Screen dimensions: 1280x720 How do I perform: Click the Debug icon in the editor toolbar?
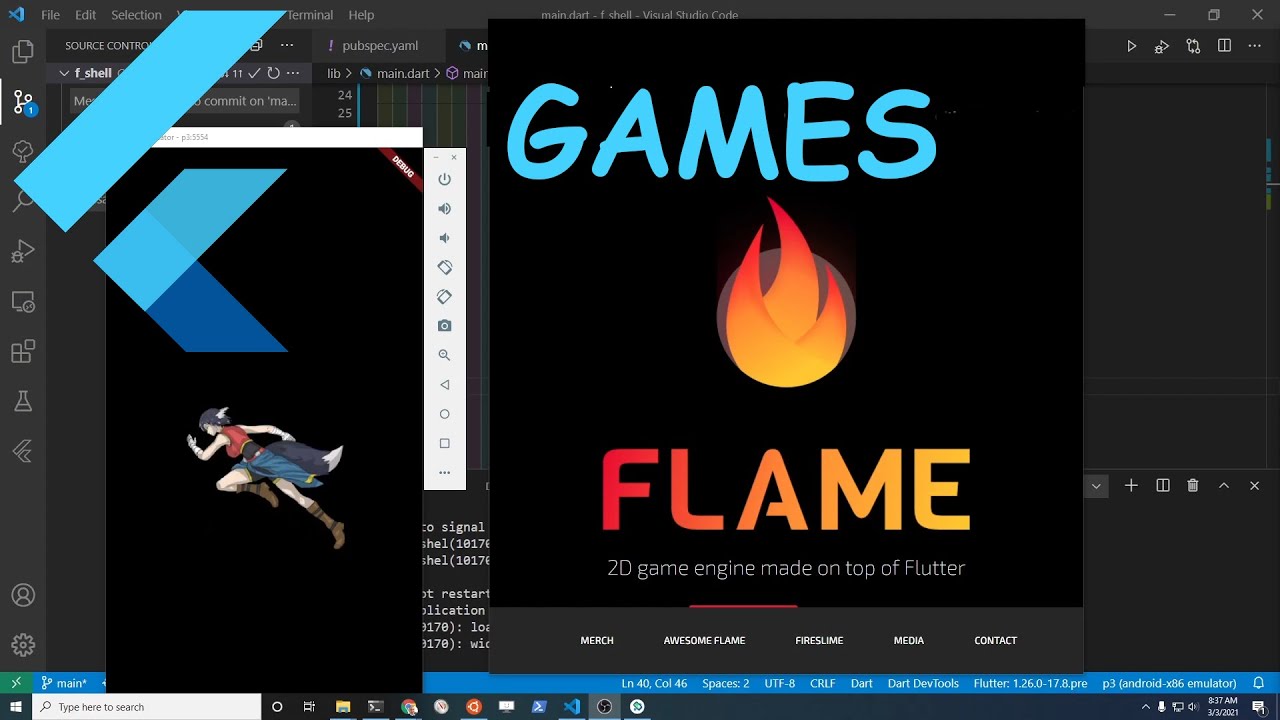pos(1162,46)
